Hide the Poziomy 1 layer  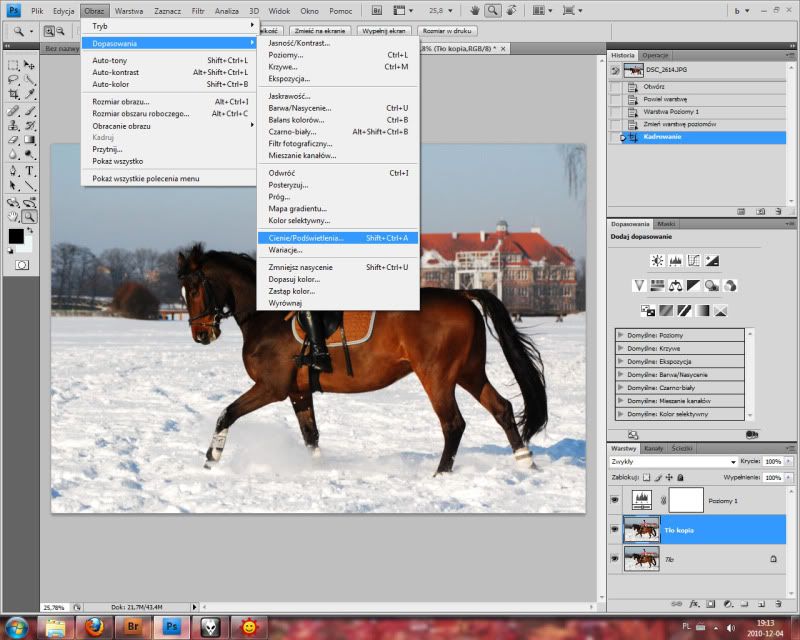point(614,499)
